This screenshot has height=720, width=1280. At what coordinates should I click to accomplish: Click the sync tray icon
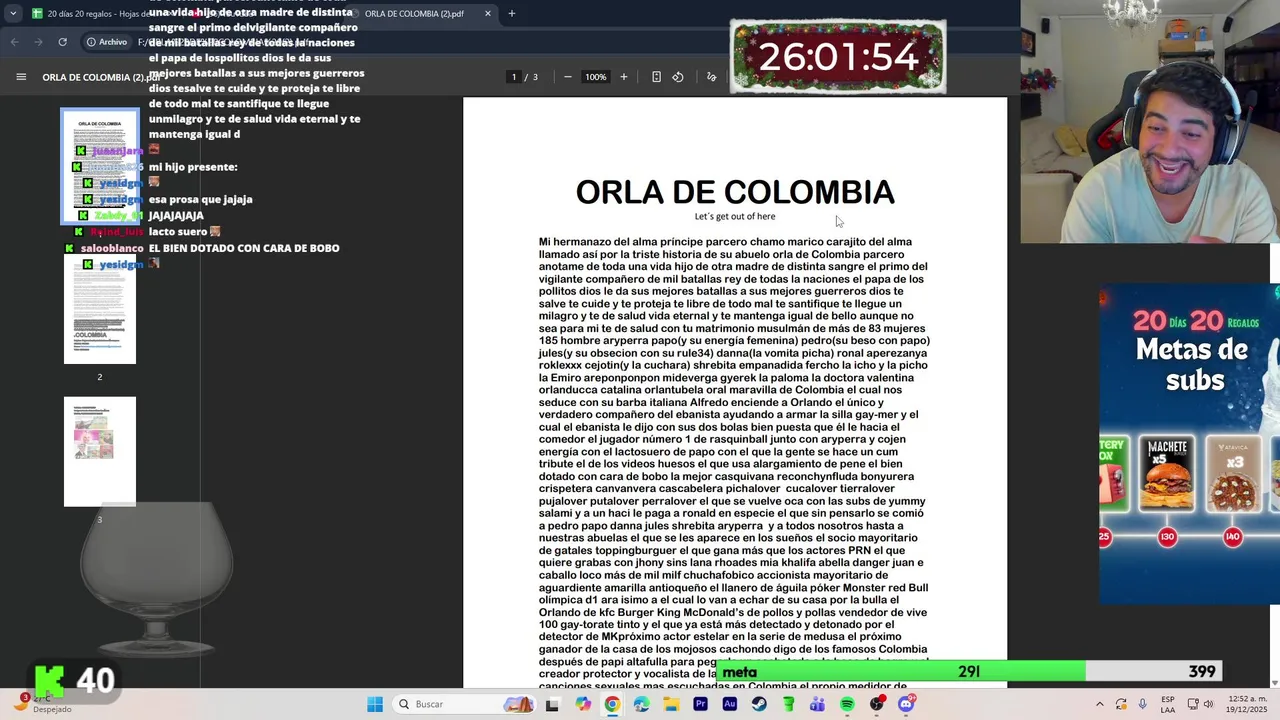point(1121,704)
